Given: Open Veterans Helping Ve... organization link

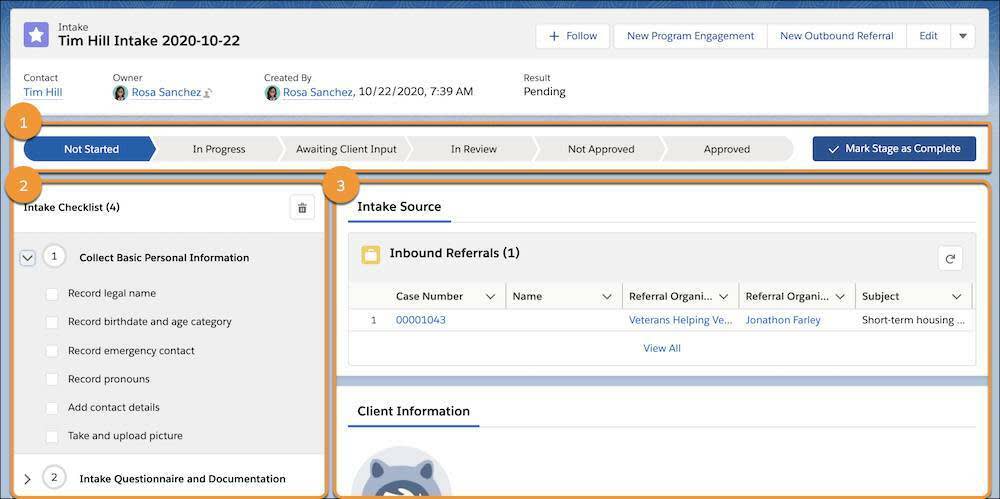Looking at the screenshot, I should tap(680, 320).
